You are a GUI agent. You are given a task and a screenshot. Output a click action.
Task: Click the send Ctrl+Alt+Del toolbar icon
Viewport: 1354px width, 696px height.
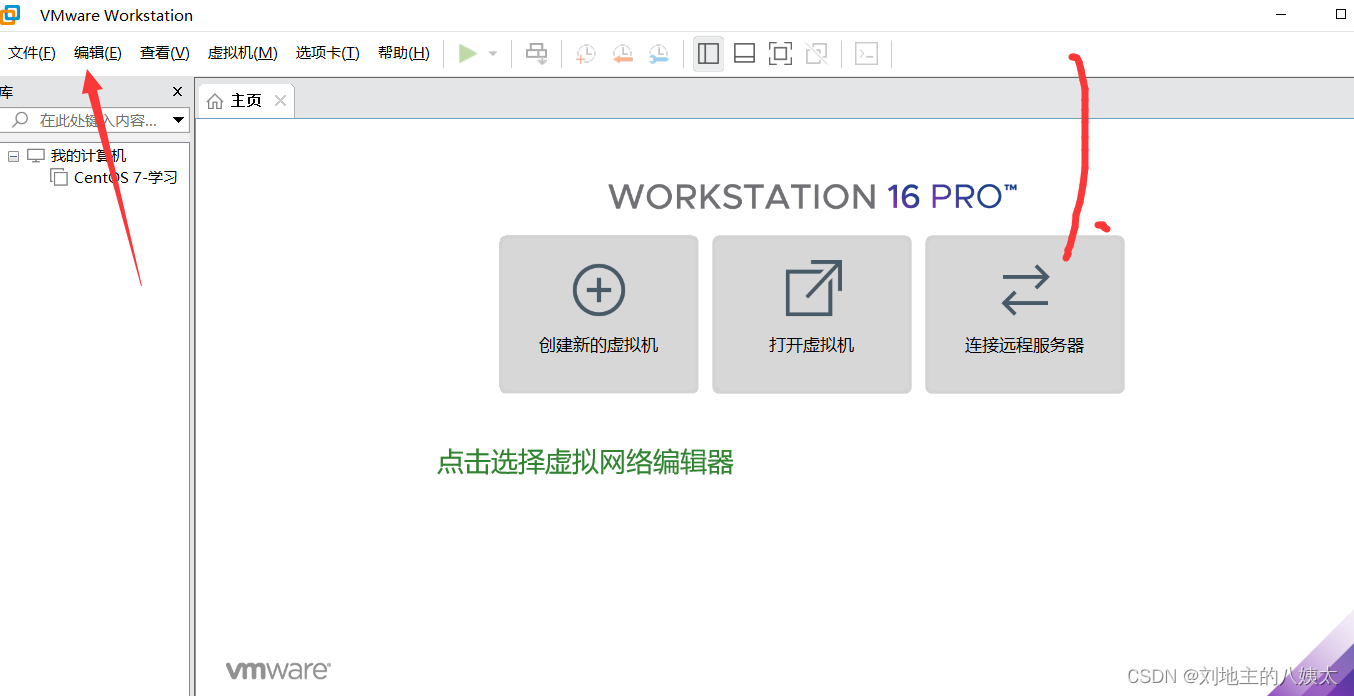click(x=537, y=54)
